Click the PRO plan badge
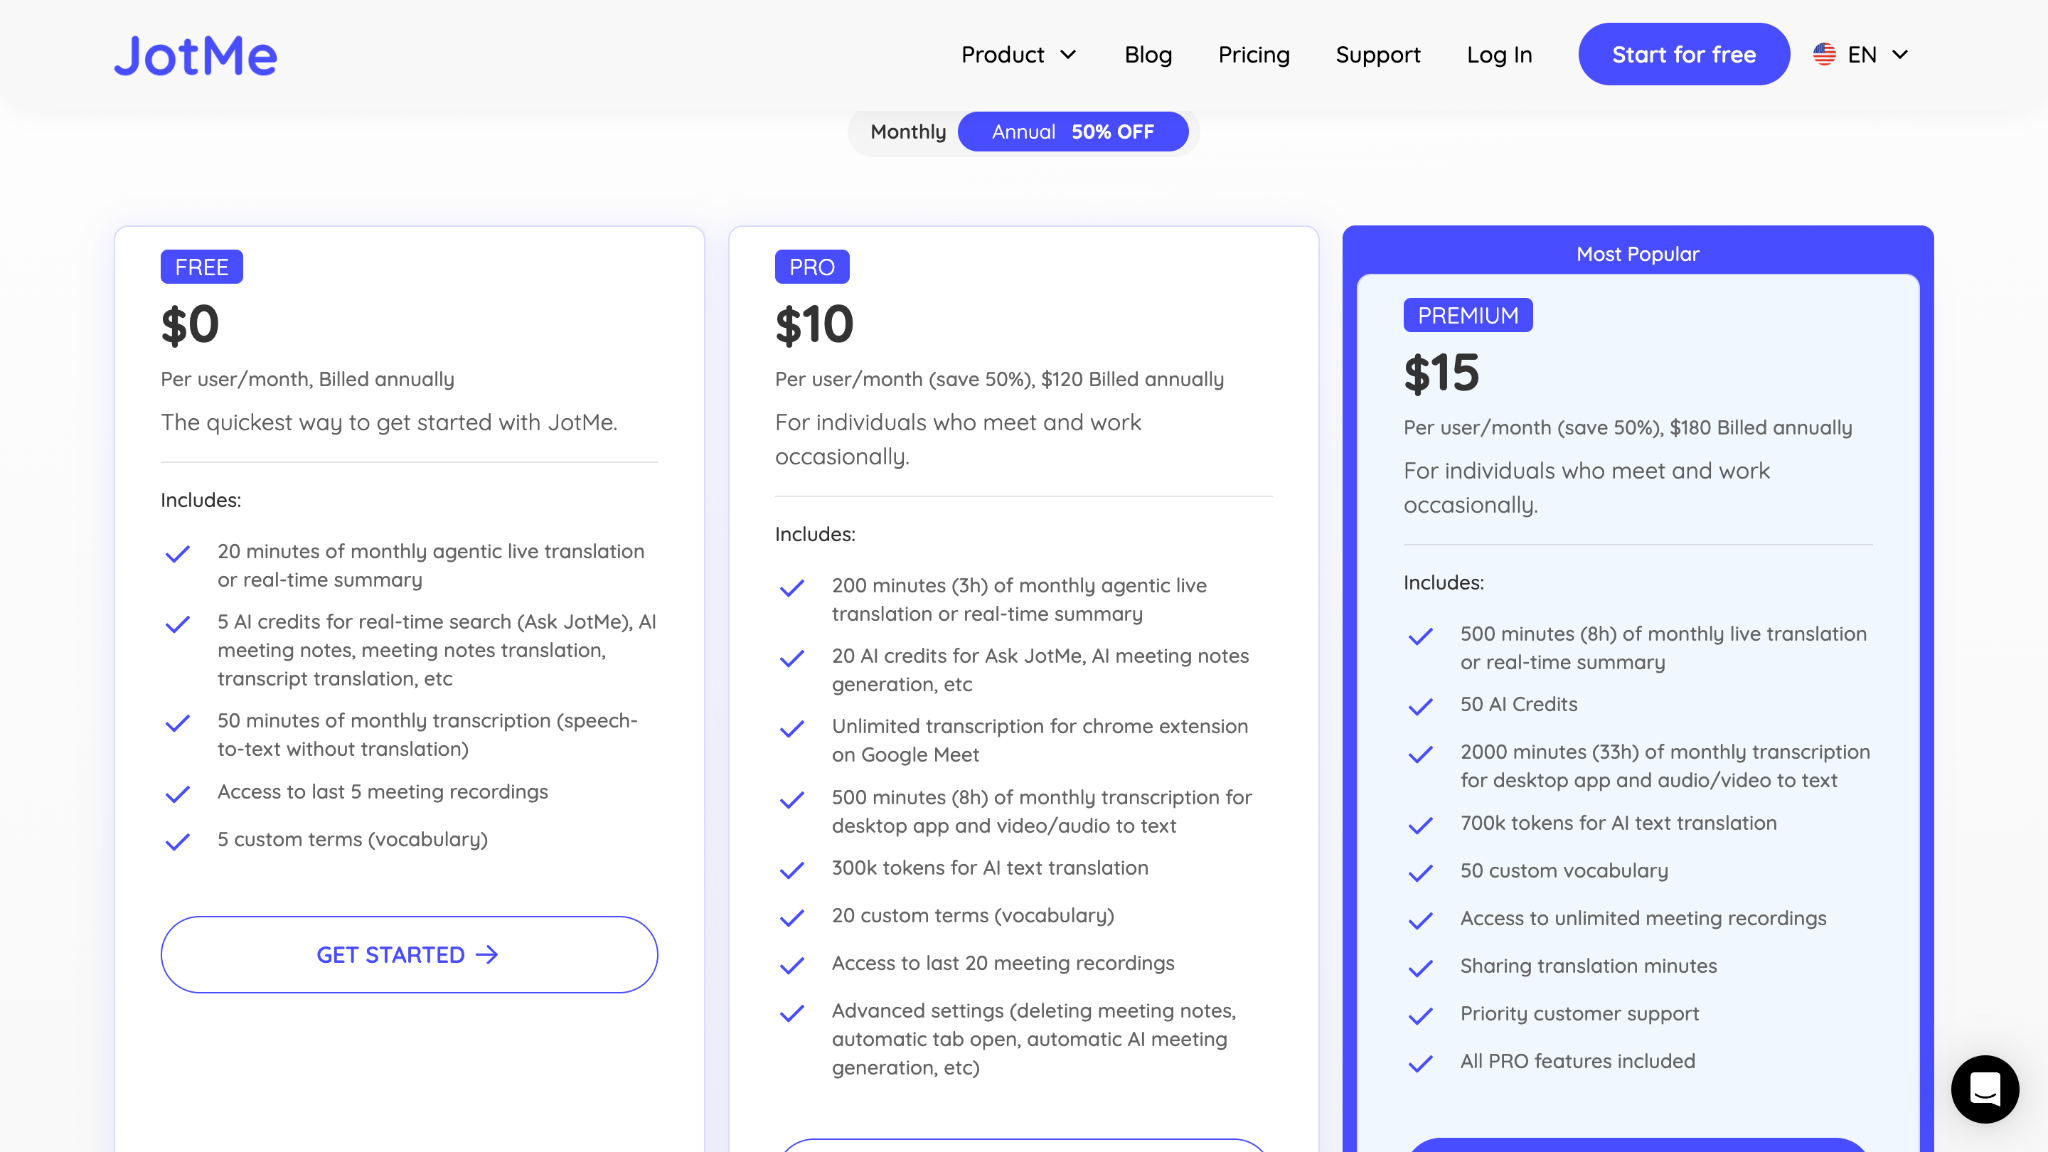This screenshot has width=2048, height=1152. tap(812, 267)
